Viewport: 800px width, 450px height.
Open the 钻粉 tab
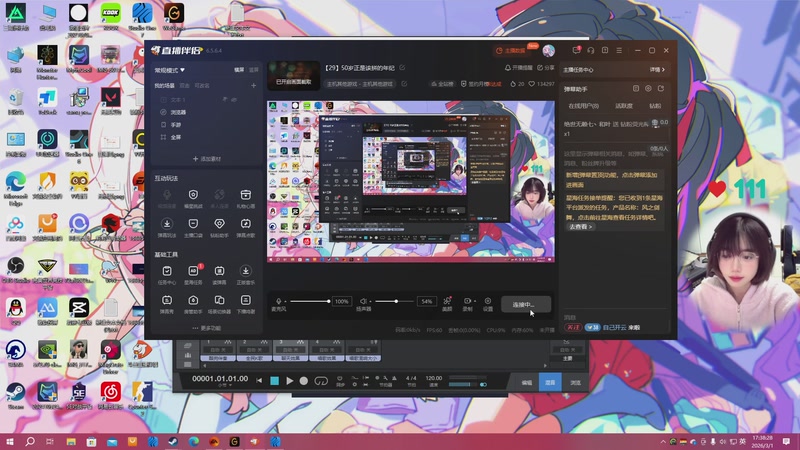(655, 106)
